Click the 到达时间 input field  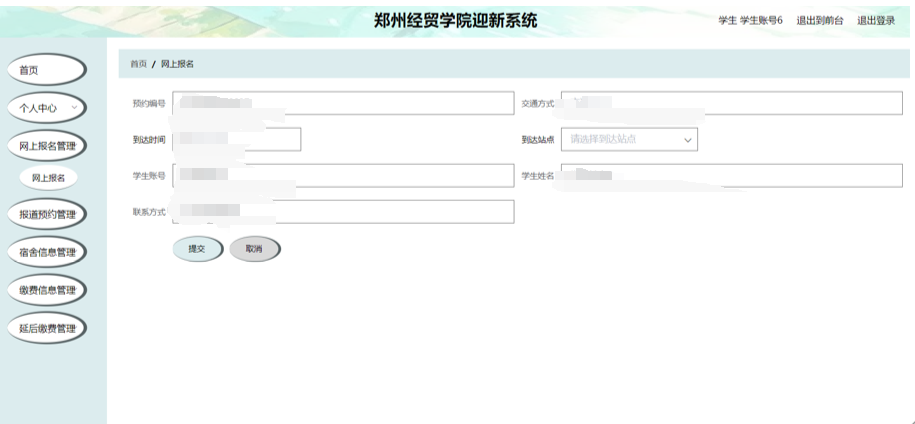click(x=237, y=139)
